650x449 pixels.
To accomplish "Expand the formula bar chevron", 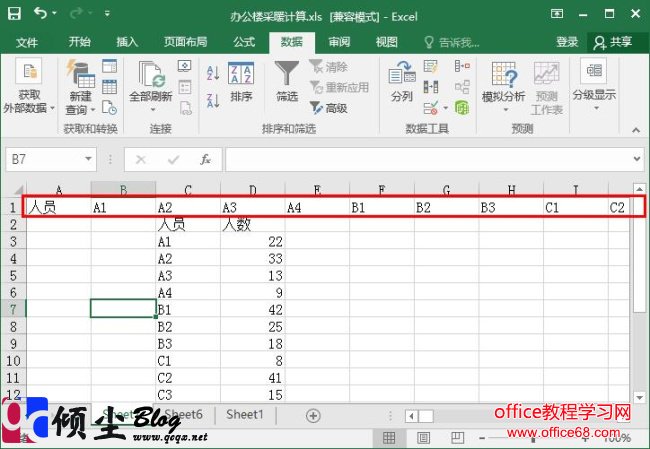I will [637, 159].
